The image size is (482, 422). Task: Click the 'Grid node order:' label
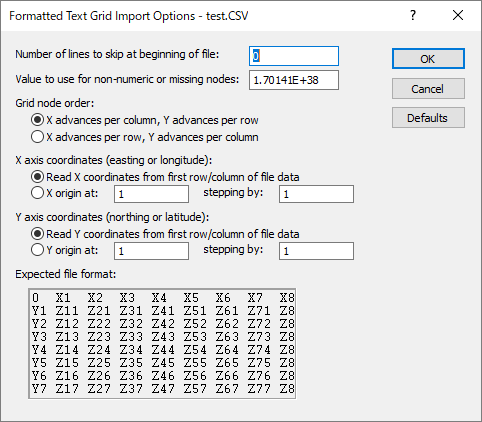(55, 103)
